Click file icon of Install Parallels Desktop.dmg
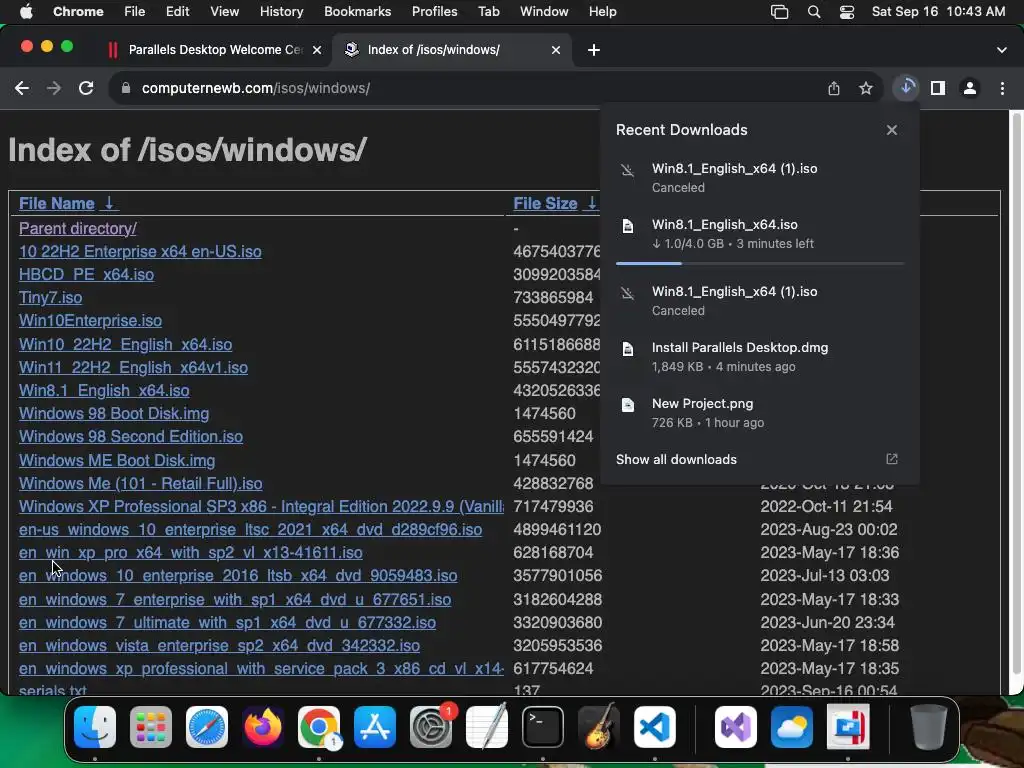 628,349
